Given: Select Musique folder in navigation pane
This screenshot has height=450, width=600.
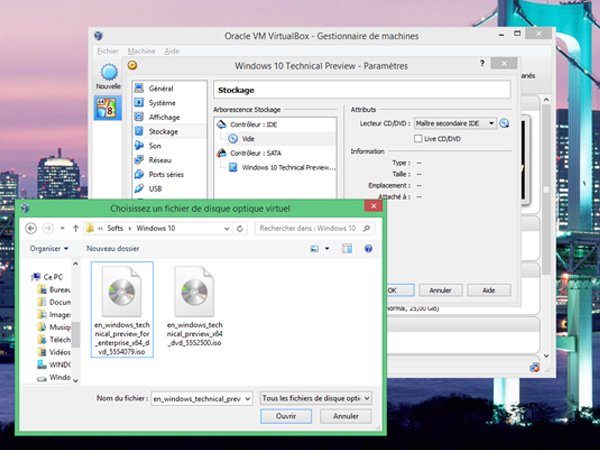Looking at the screenshot, I should (x=54, y=327).
